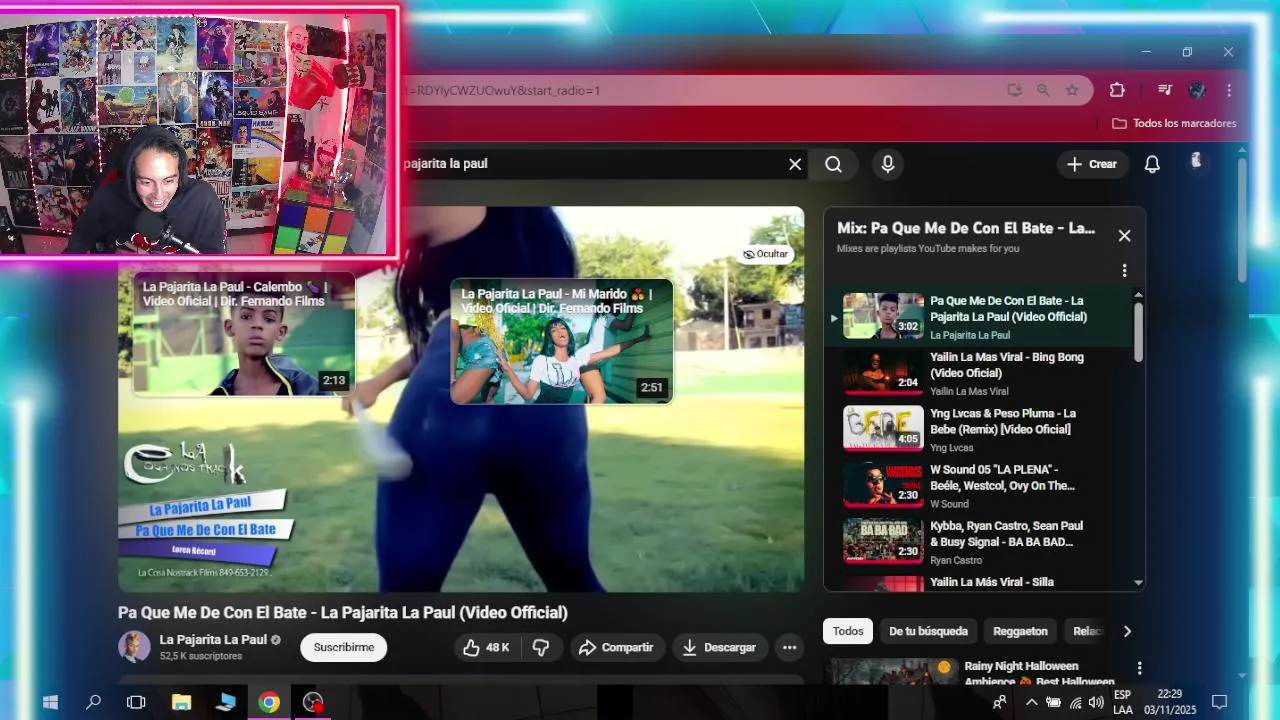
Task: Show more filter chips with arrow
Action: coord(1127,631)
